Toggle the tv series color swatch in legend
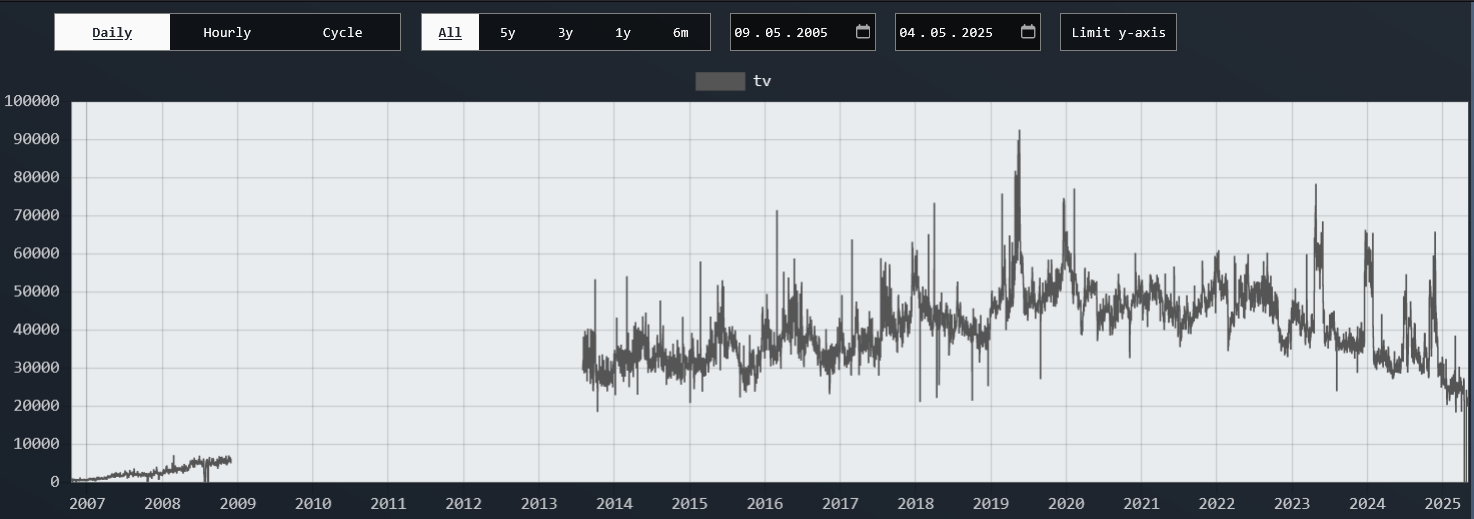 pos(720,81)
